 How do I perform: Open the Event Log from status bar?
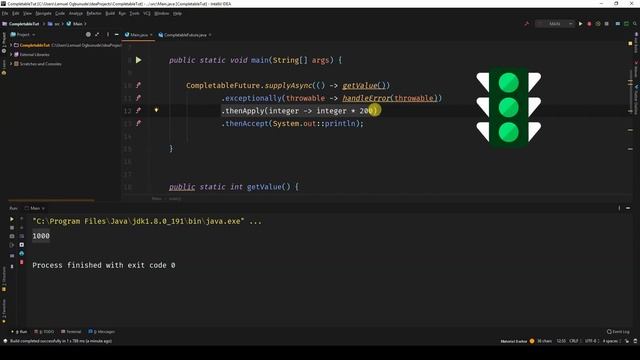point(618,331)
